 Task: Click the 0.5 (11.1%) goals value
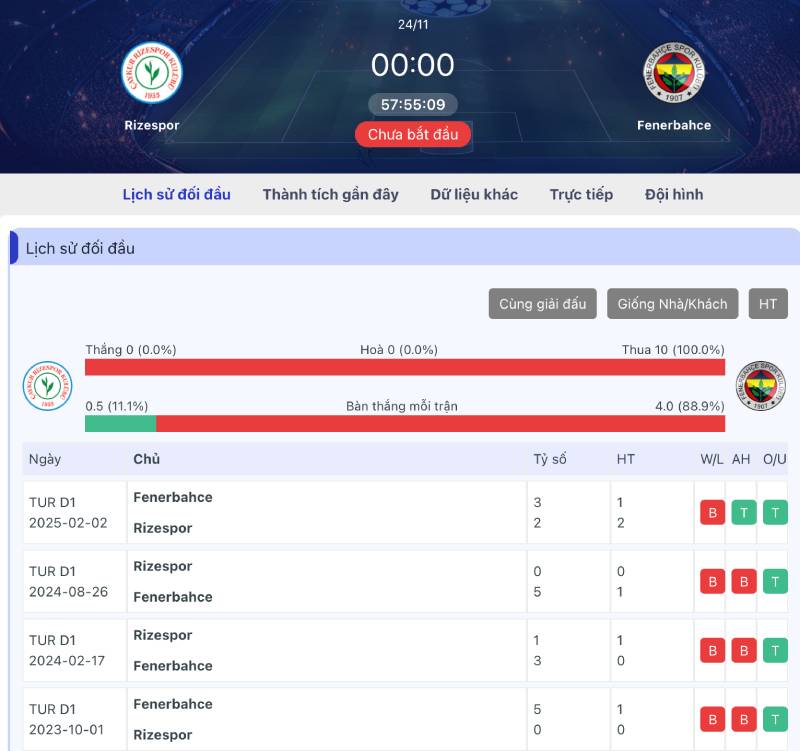point(116,406)
